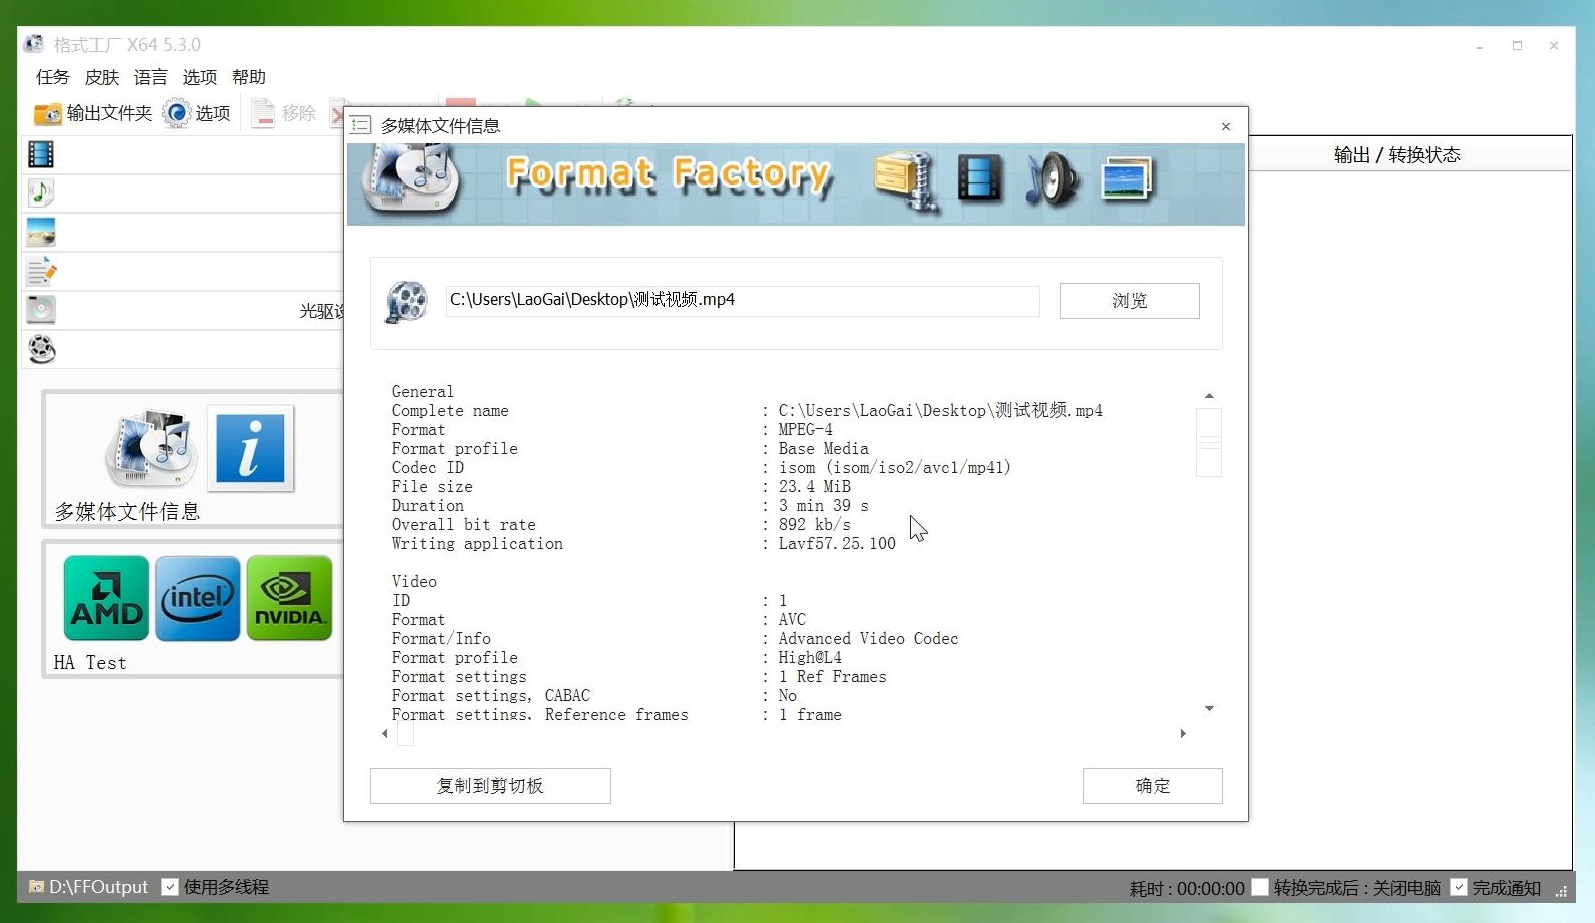Close the 多媒体文件信息 dialog
The width and height of the screenshot is (1595, 923).
pos(1226,126)
